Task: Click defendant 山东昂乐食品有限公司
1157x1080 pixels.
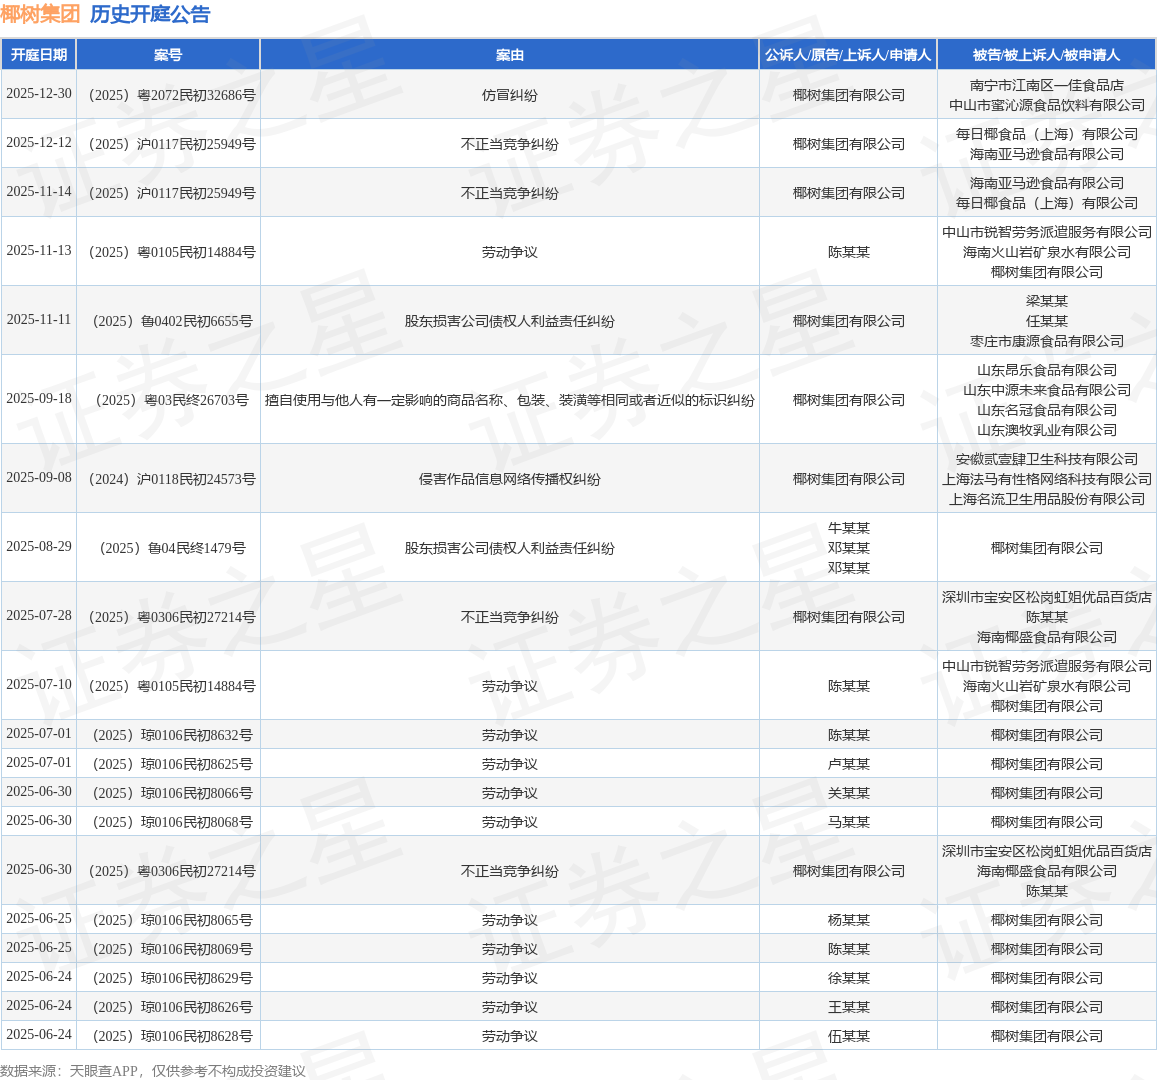Action: (1046, 370)
